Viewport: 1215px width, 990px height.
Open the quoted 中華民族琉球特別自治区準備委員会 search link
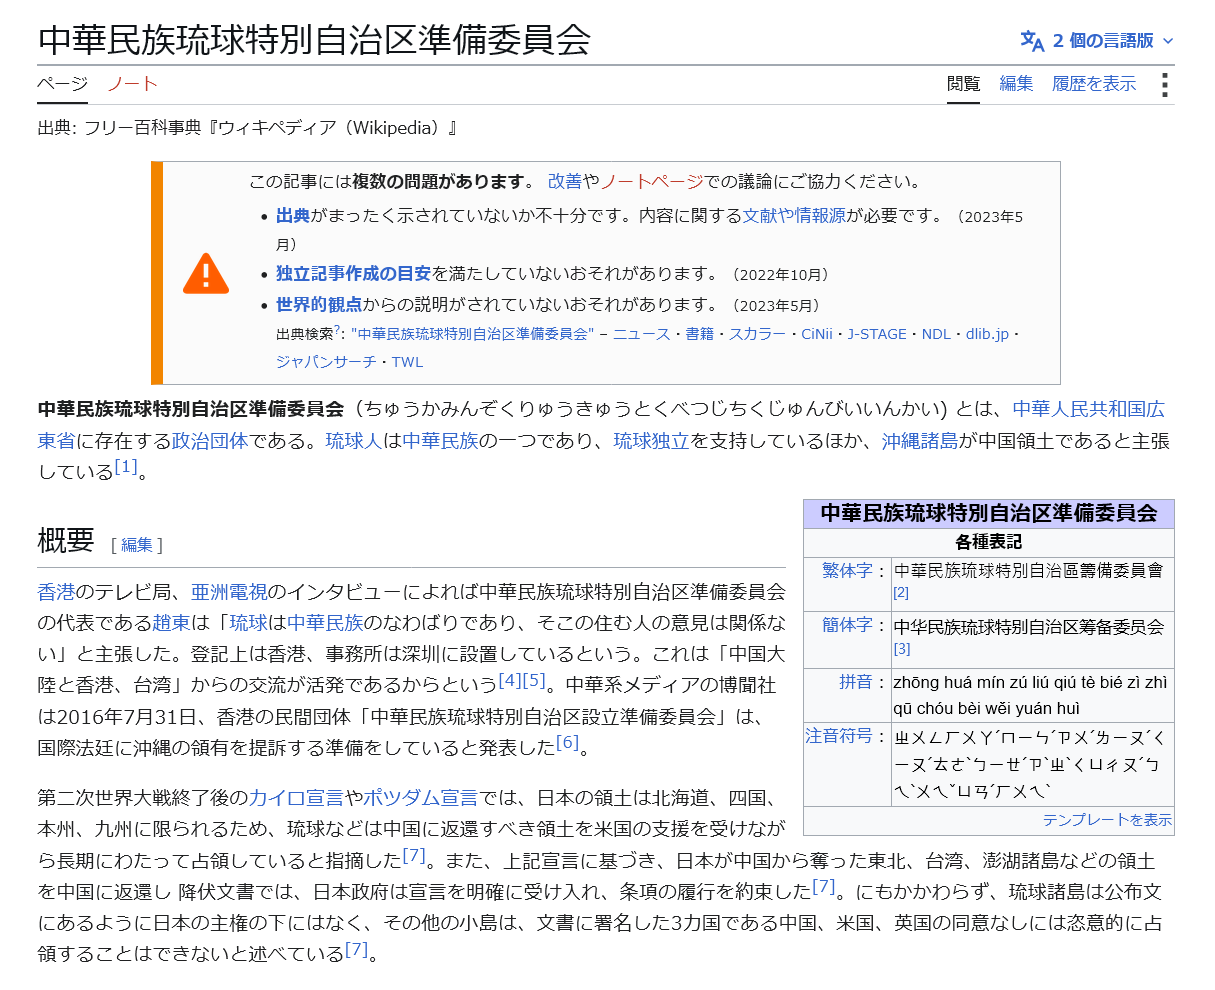473,334
